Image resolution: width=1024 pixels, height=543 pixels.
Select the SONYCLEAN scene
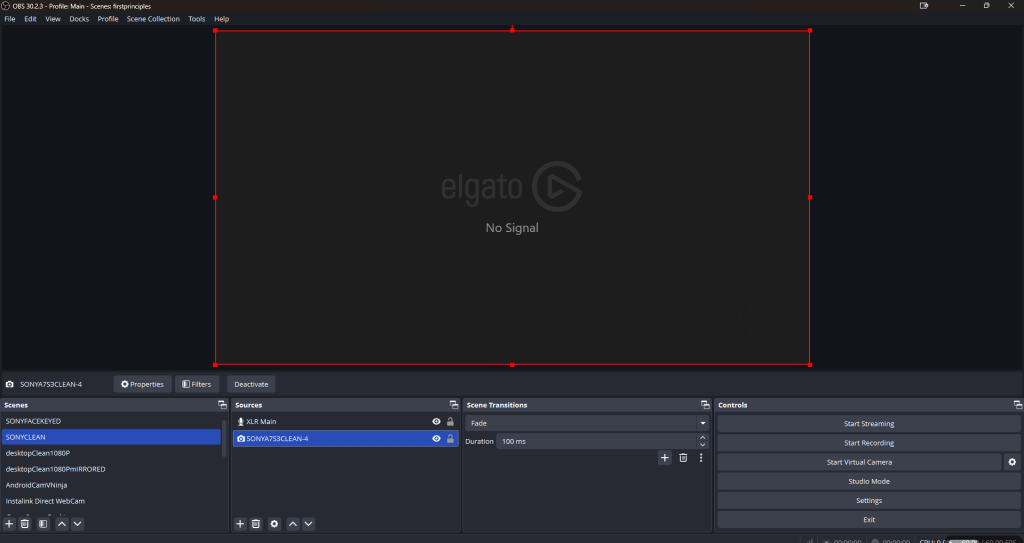[111, 437]
